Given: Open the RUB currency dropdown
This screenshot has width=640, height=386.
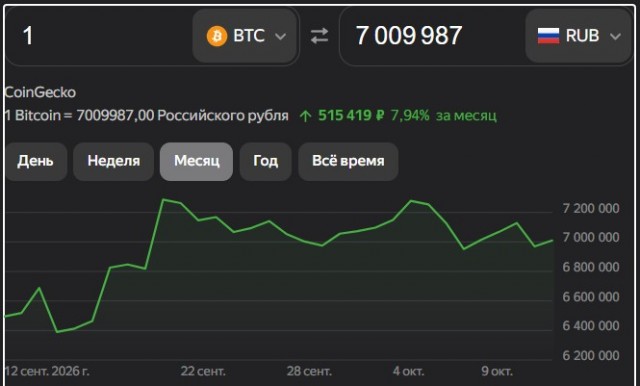Looking at the screenshot, I should click(x=578, y=36).
